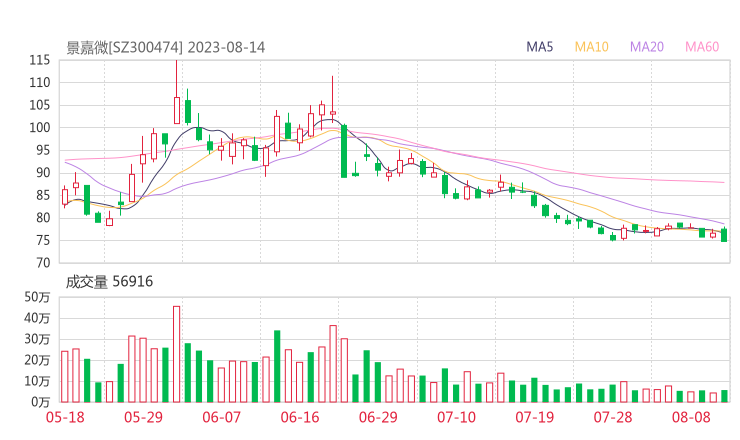Click the 07-10 date axis label

click(x=456, y=417)
